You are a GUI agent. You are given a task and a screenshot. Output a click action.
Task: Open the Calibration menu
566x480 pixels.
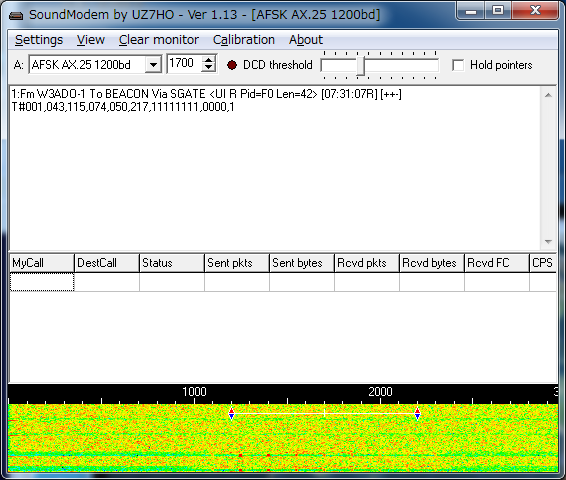pos(244,40)
